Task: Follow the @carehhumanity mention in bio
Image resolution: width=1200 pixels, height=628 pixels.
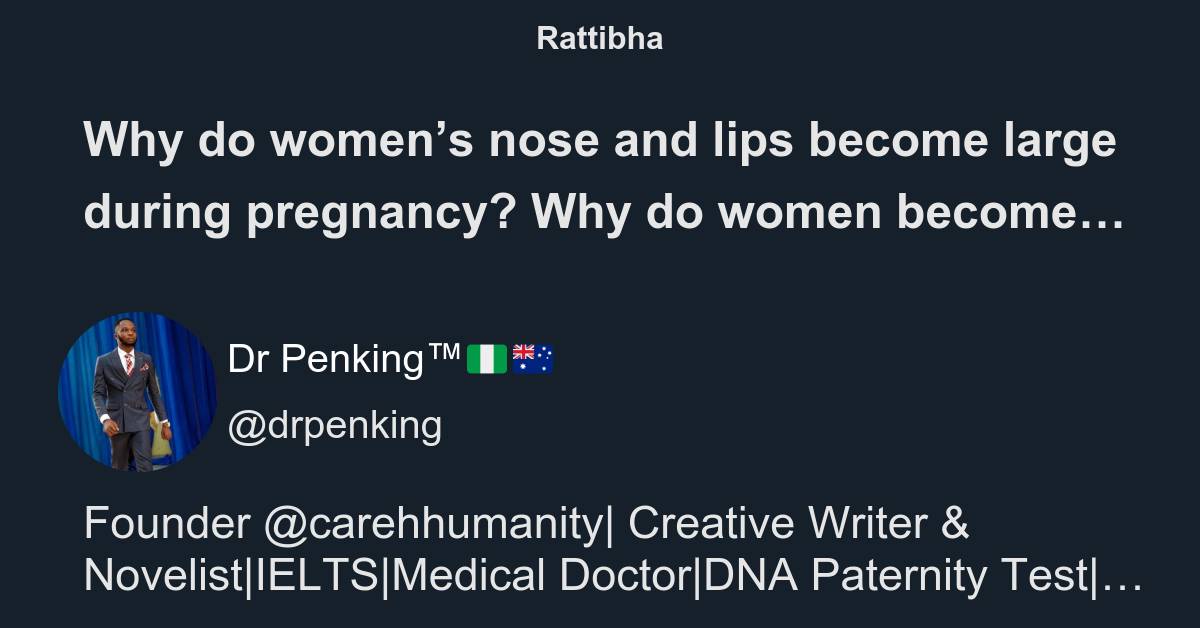Action: [435, 523]
